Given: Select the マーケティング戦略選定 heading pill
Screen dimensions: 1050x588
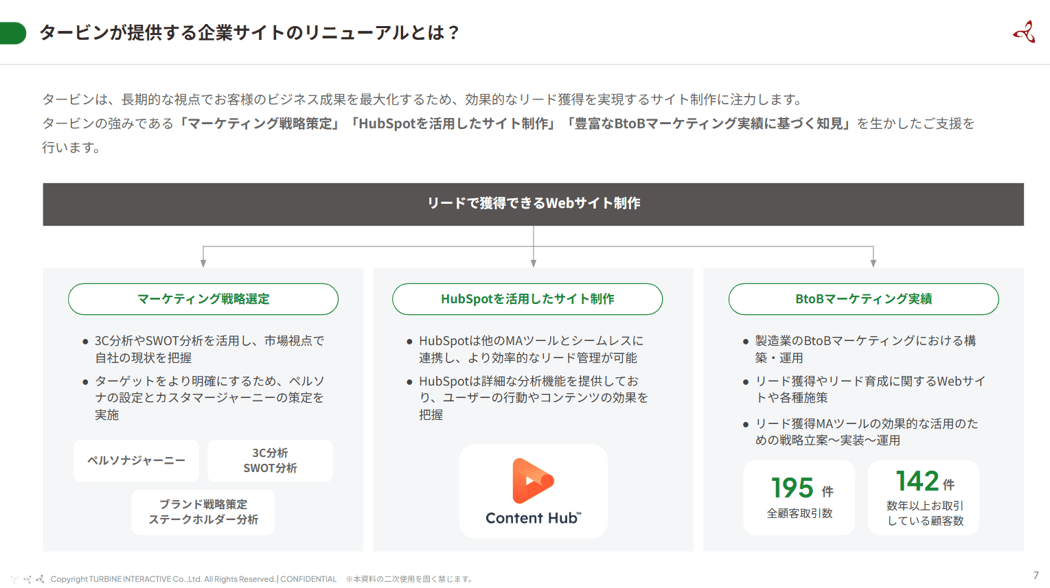Looking at the screenshot, I should 203,299.
